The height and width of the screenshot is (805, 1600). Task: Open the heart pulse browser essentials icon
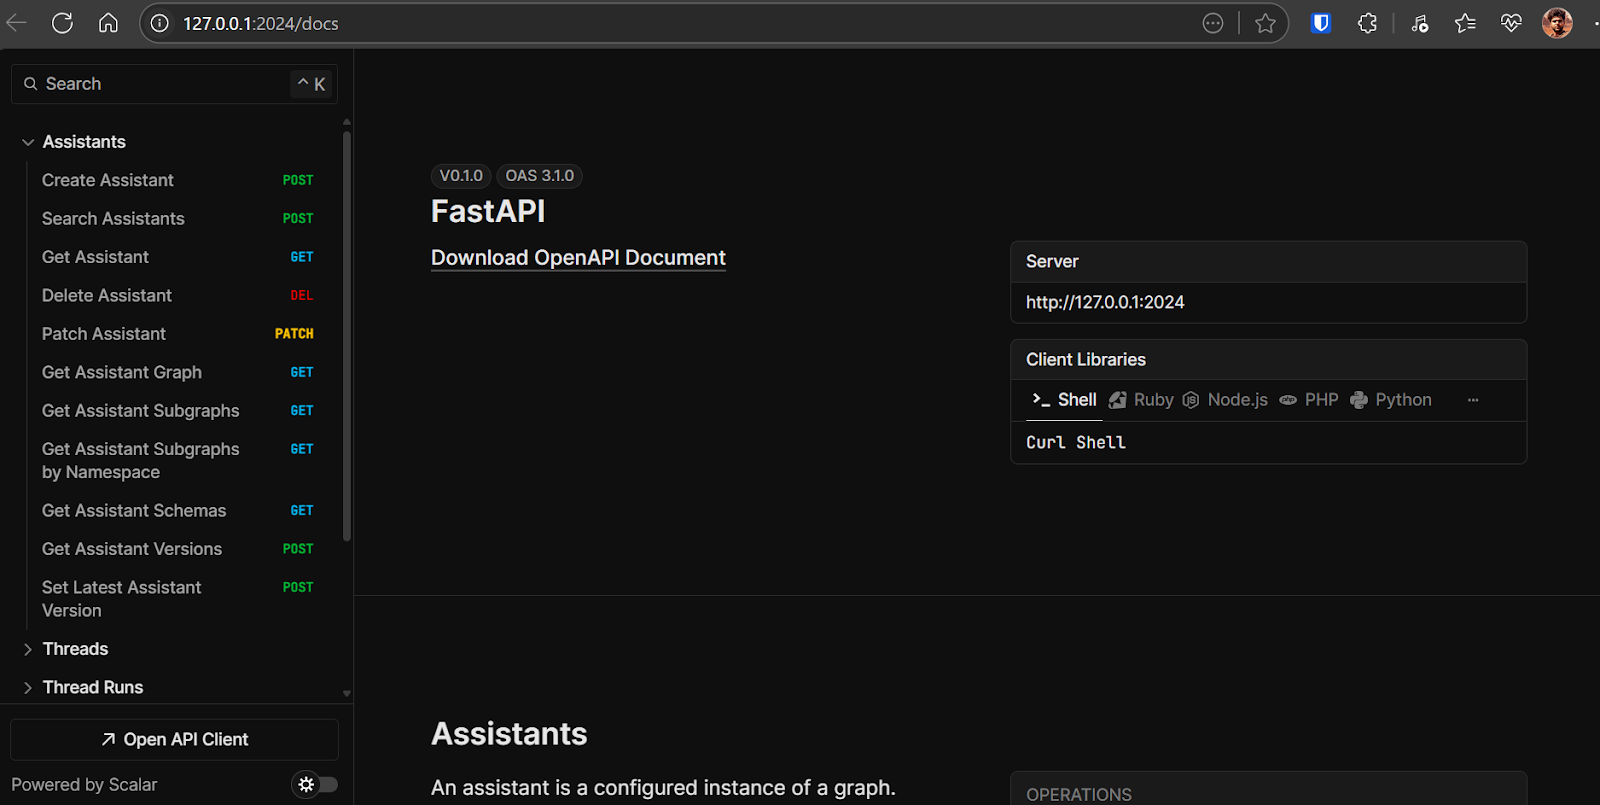click(1511, 23)
